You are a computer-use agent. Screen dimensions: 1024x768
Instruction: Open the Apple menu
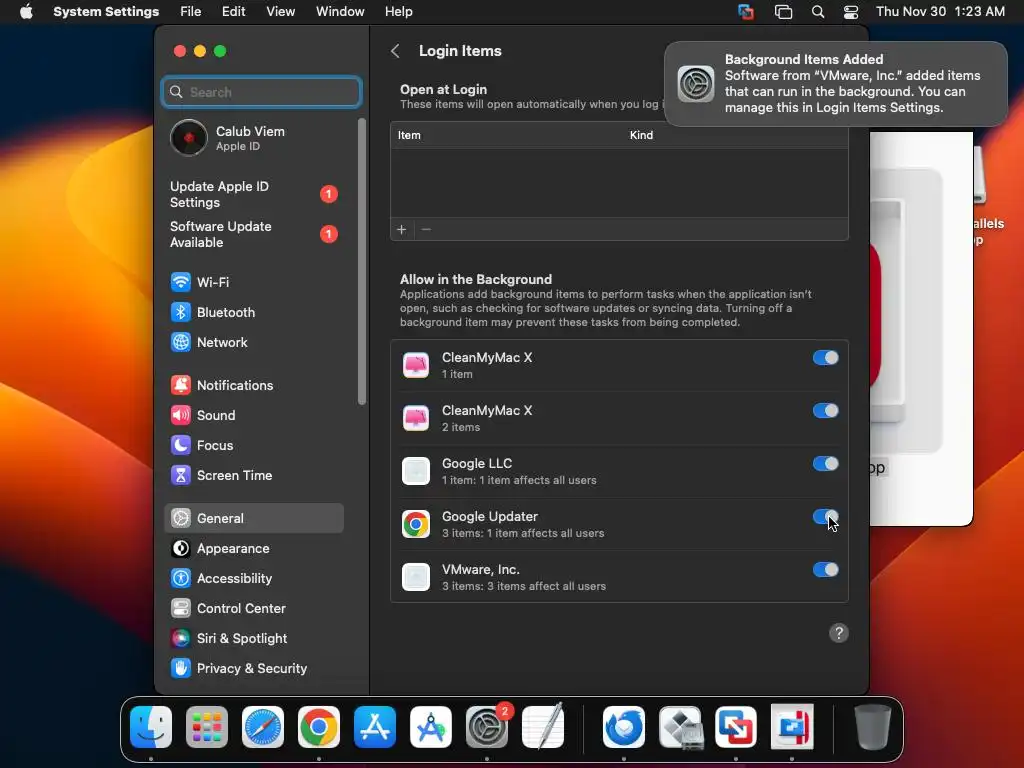click(26, 12)
